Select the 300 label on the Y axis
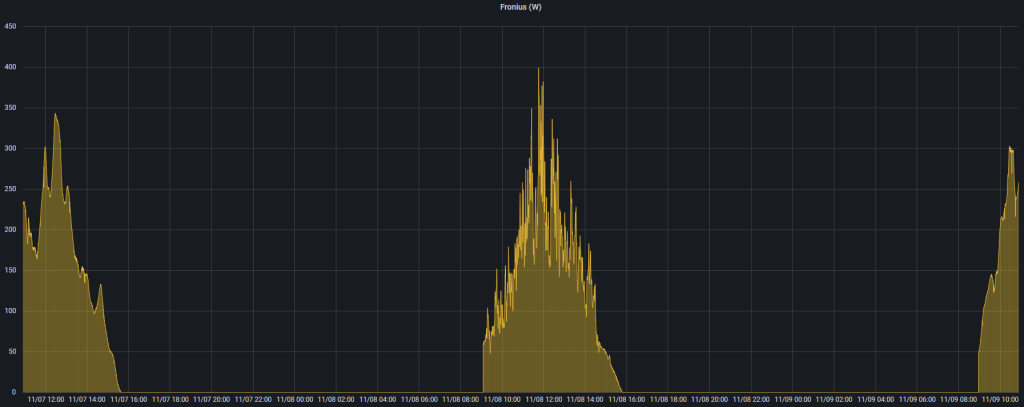The height and width of the screenshot is (407, 1024). [x=10, y=149]
